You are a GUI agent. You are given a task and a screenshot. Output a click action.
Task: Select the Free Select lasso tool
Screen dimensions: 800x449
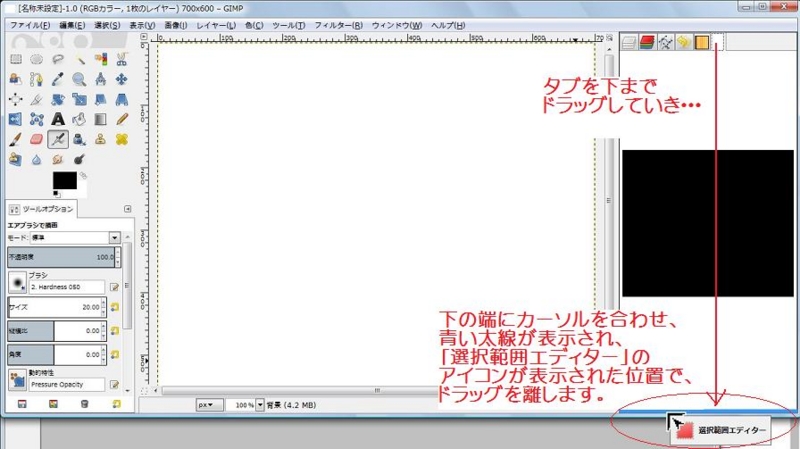58,59
